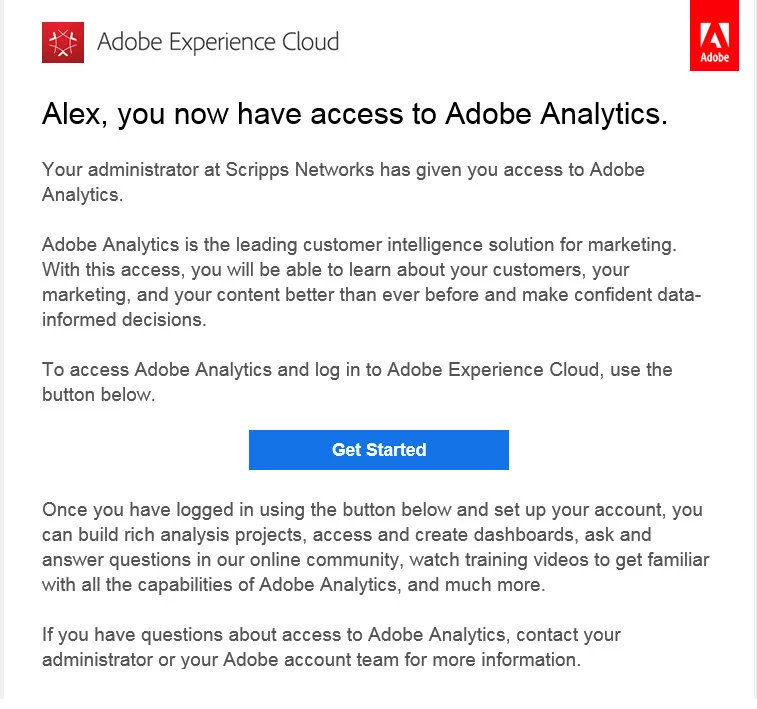Click the line starting "Once you have logged in"
This screenshot has width=757, height=709.
[x=372, y=510]
